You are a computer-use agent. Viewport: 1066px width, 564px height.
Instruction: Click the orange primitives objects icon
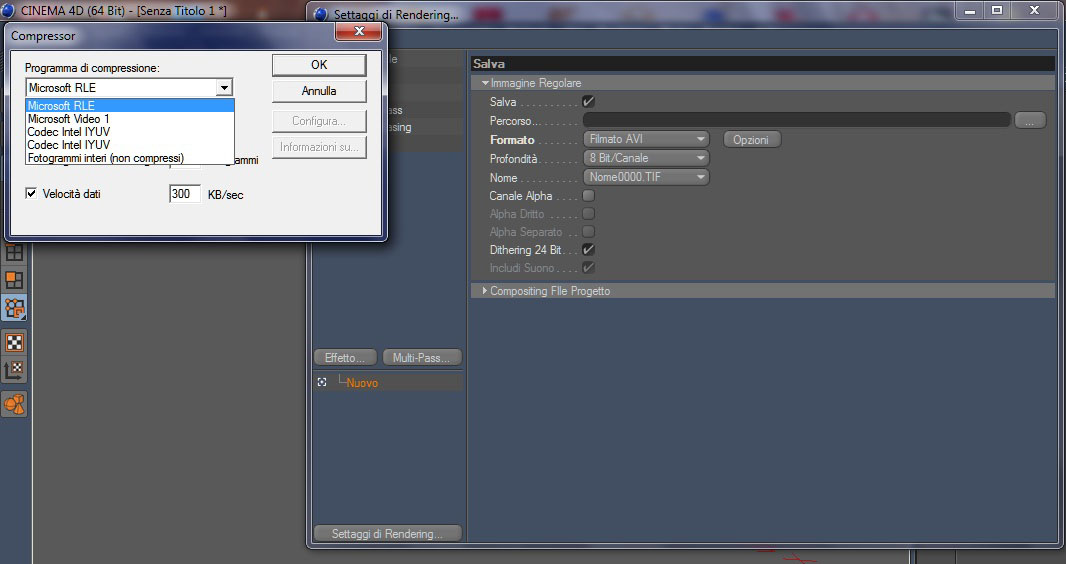click(14, 404)
